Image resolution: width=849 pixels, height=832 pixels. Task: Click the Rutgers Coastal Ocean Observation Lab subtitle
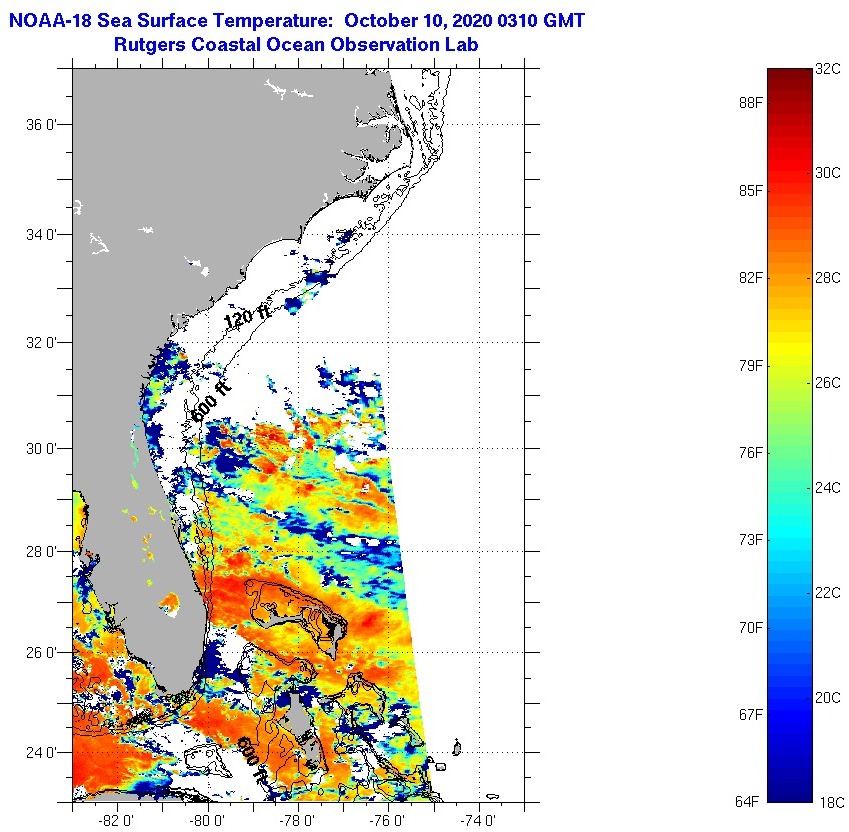click(296, 44)
